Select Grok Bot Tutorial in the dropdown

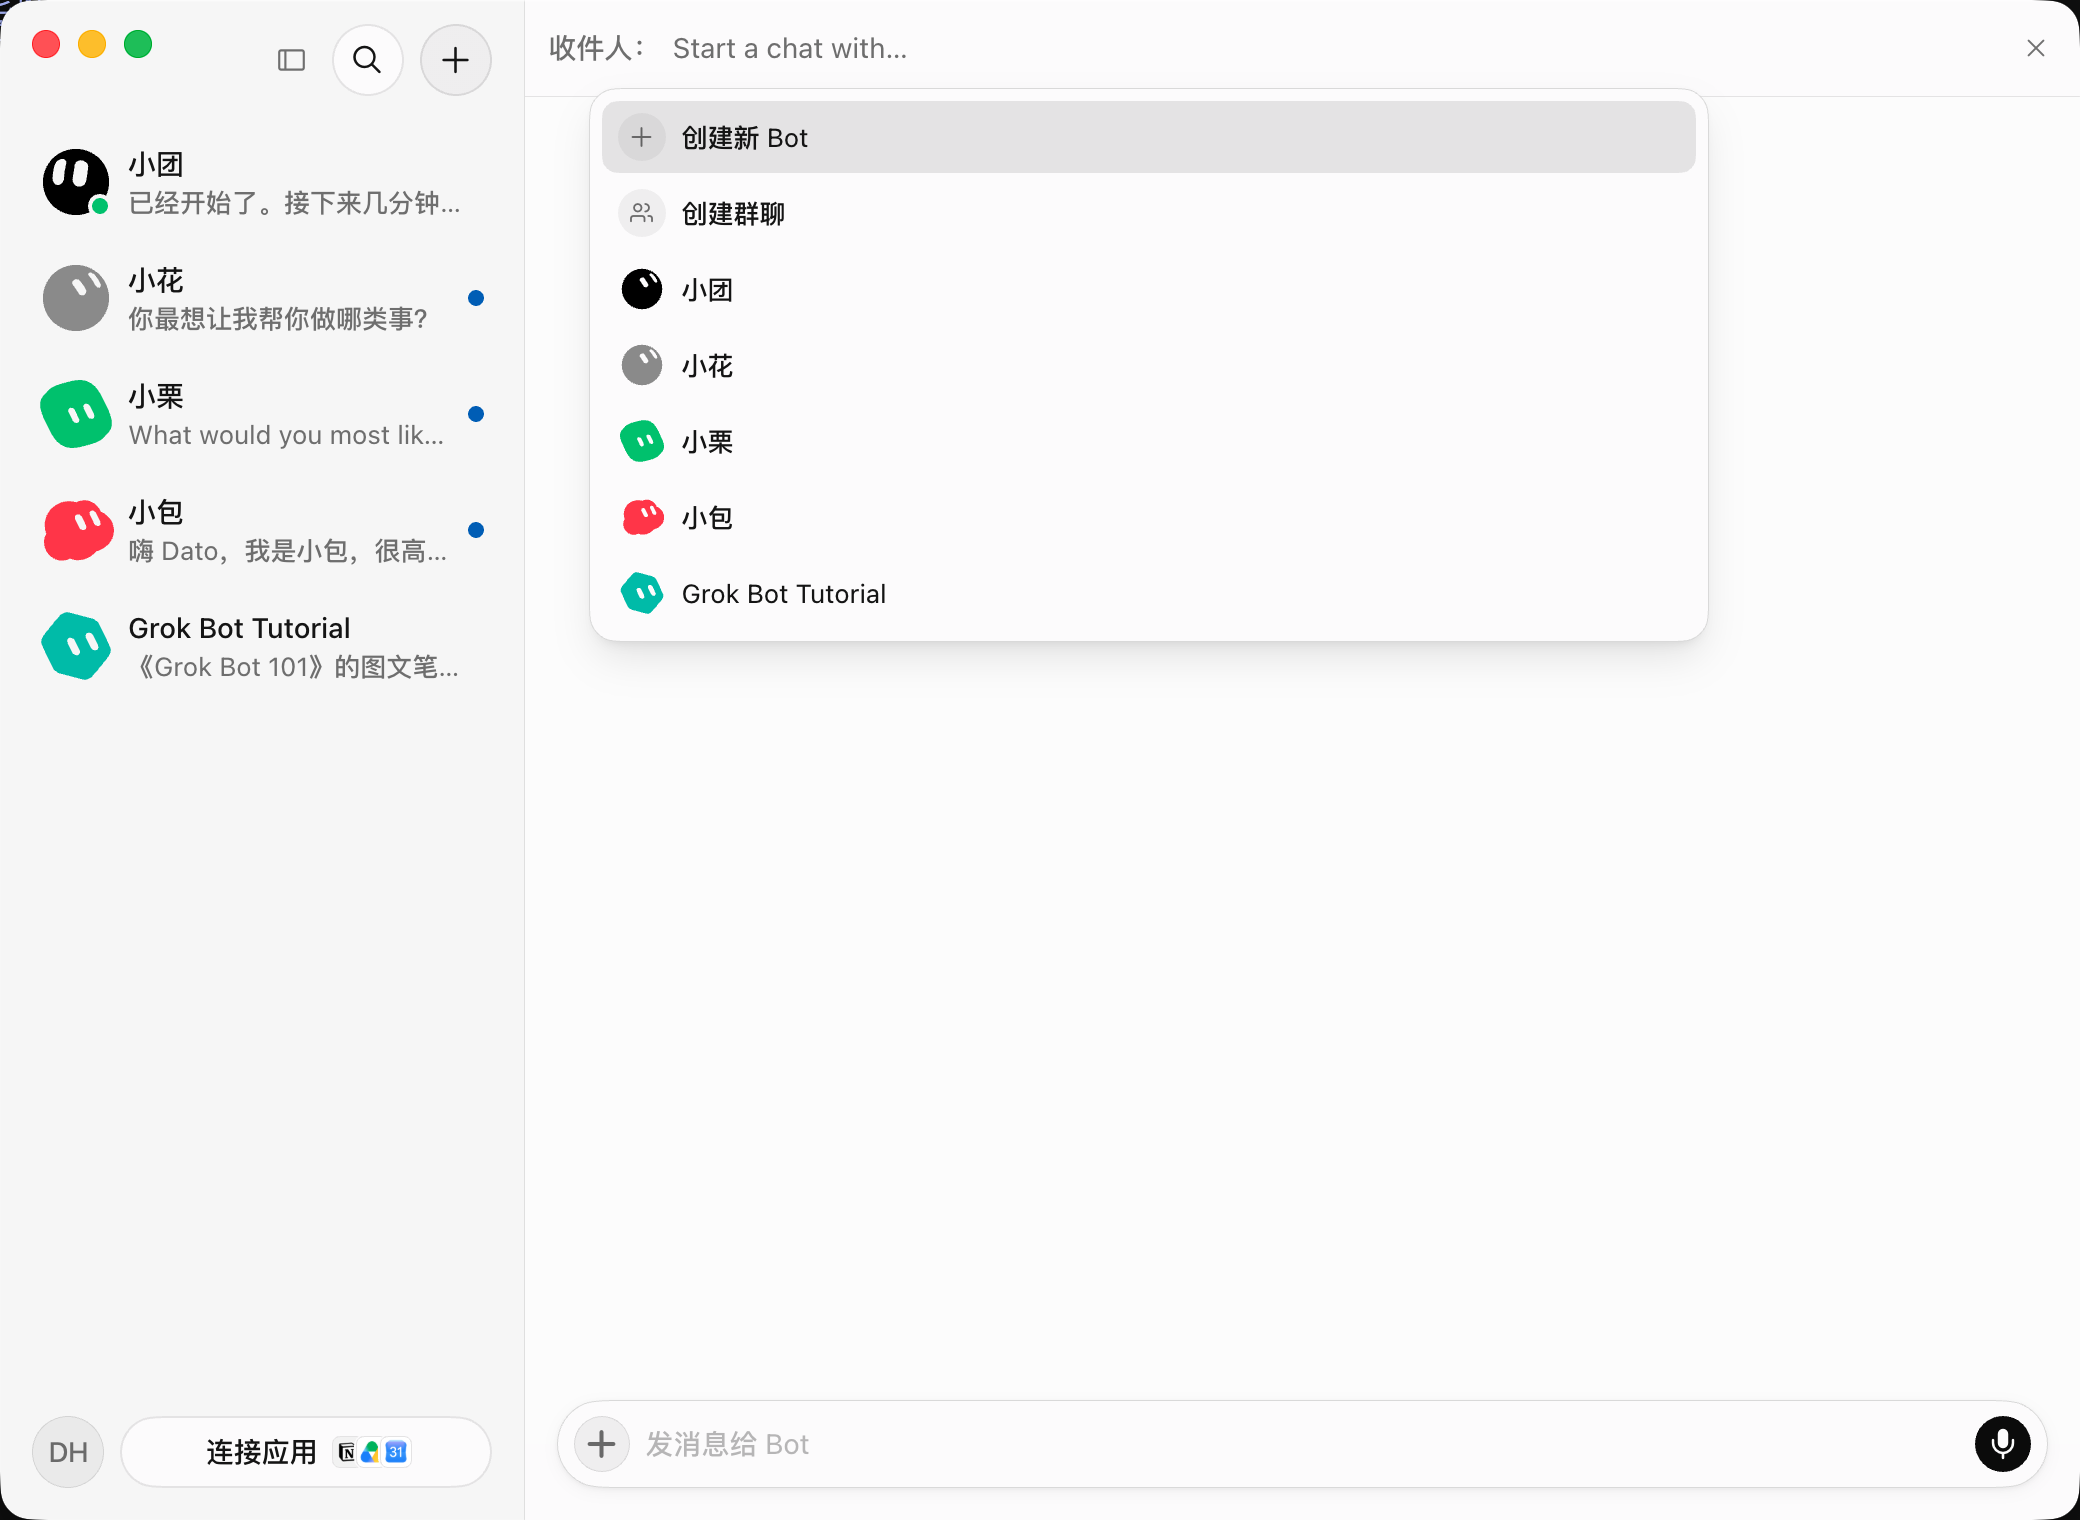[x=1148, y=593]
